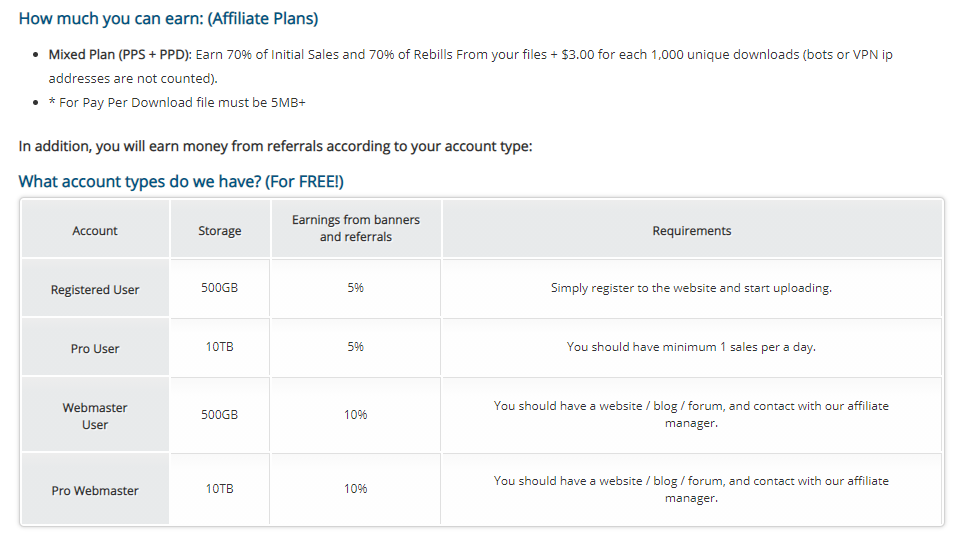Screen dimensions: 969x543
Task: Click the Pro Webmaster 10TB storage cell
Action: click(219, 489)
